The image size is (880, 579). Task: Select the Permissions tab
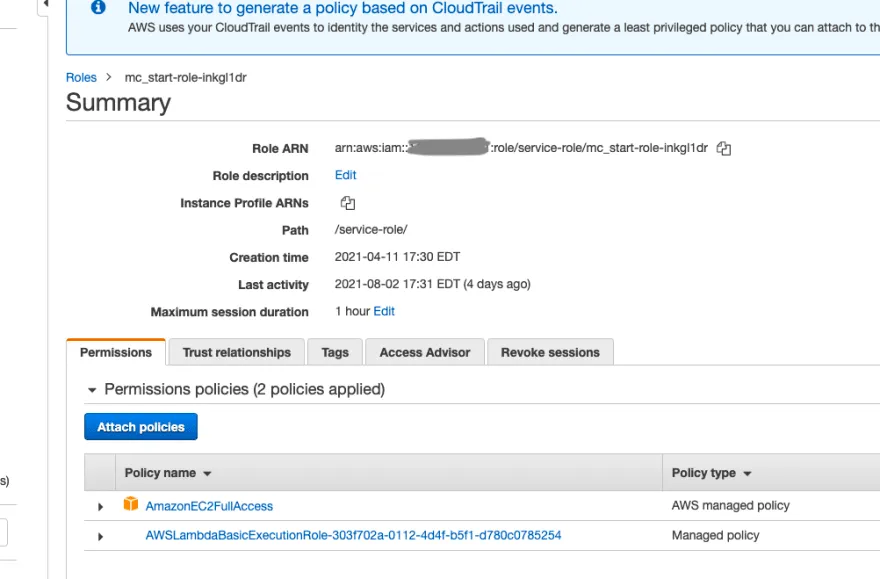[116, 352]
